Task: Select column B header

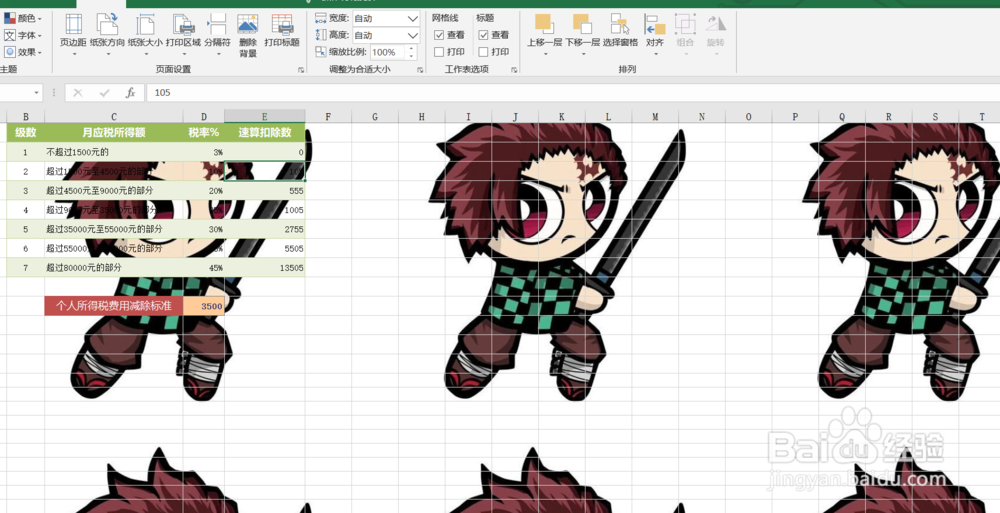Action: [26, 117]
